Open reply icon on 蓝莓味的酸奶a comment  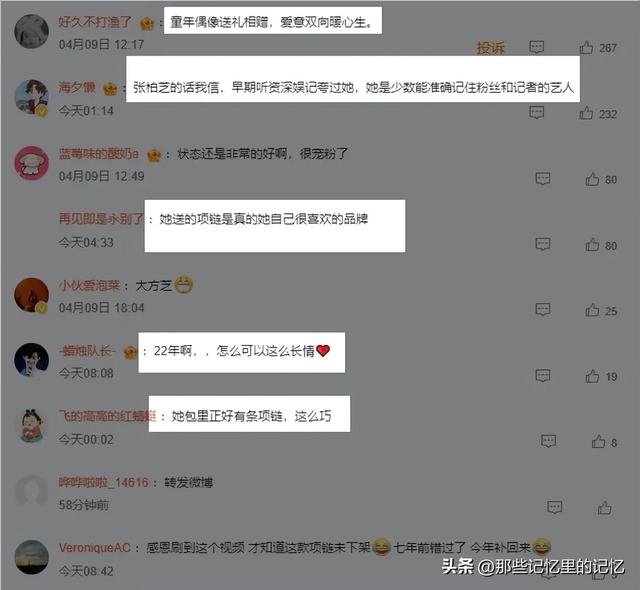click(542, 179)
